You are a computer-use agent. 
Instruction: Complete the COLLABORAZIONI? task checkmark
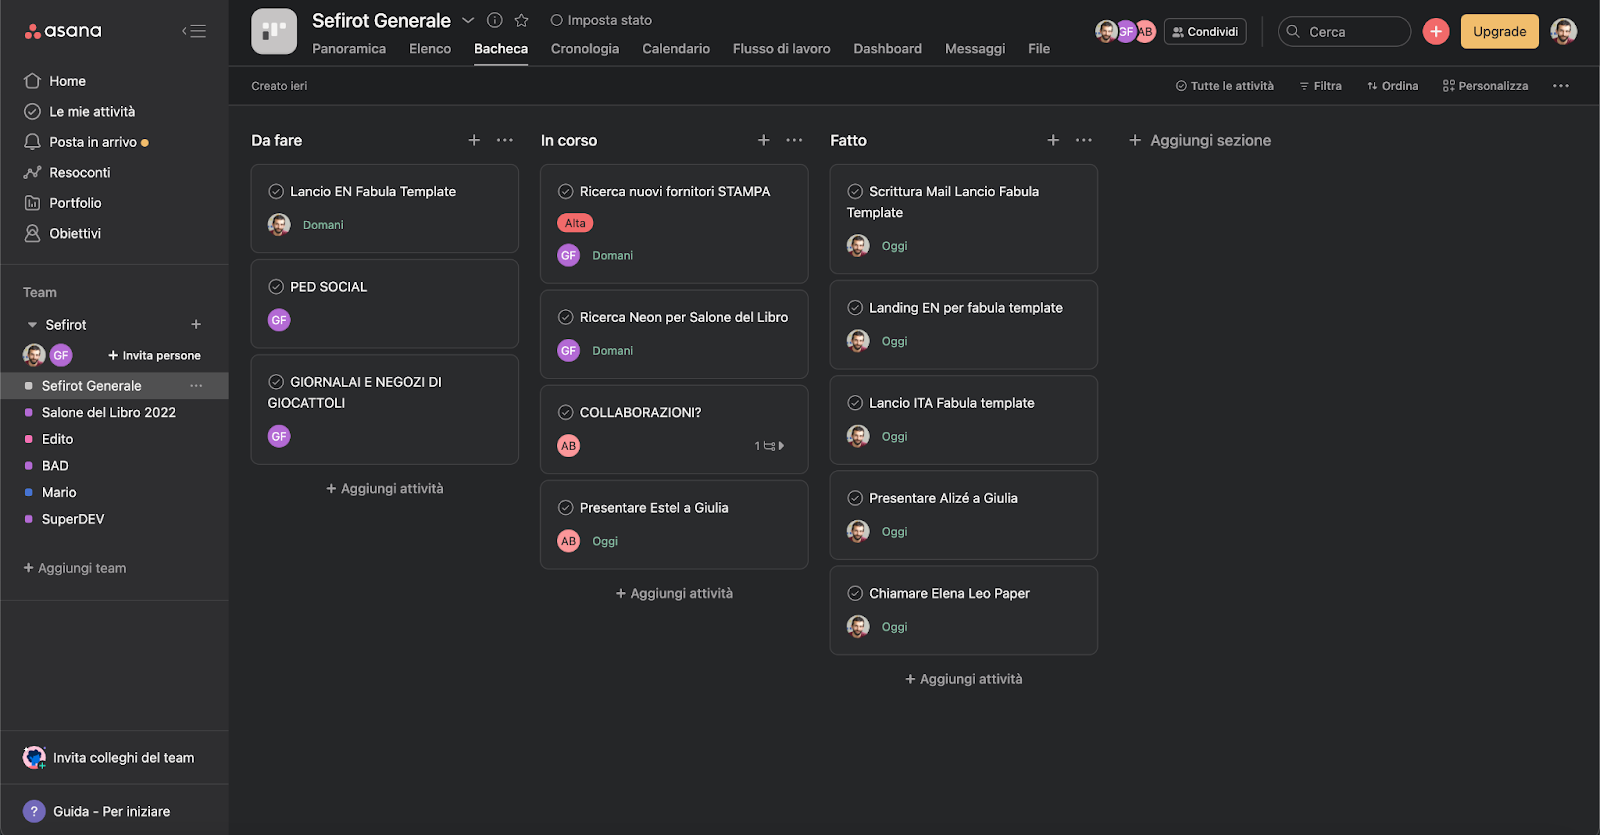[566, 412]
